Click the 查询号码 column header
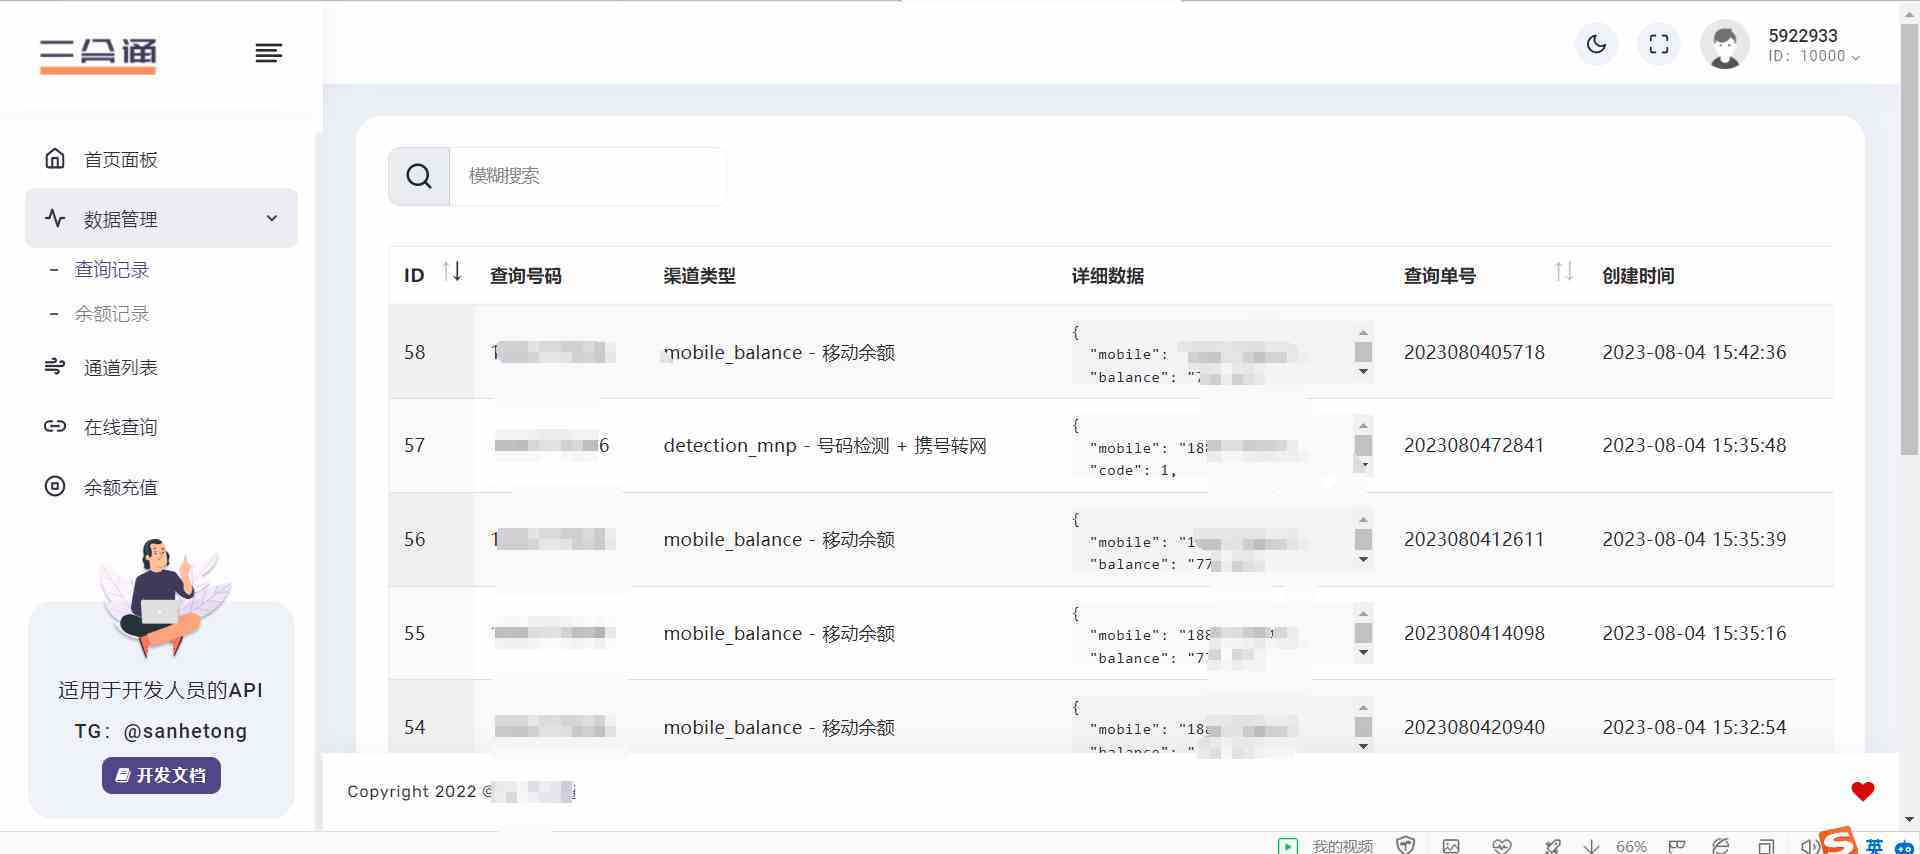The image size is (1920, 854). (525, 276)
